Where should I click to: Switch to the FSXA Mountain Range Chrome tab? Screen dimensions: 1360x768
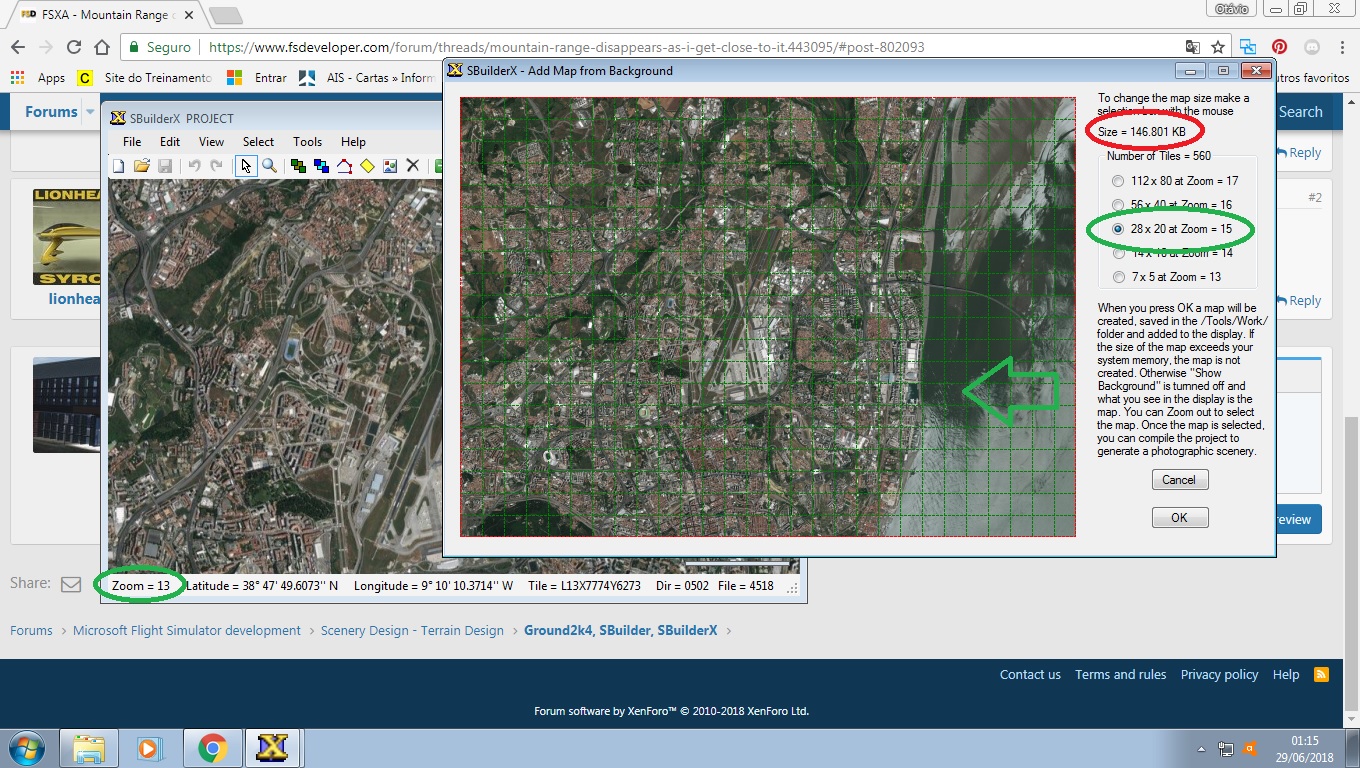[x=105, y=15]
